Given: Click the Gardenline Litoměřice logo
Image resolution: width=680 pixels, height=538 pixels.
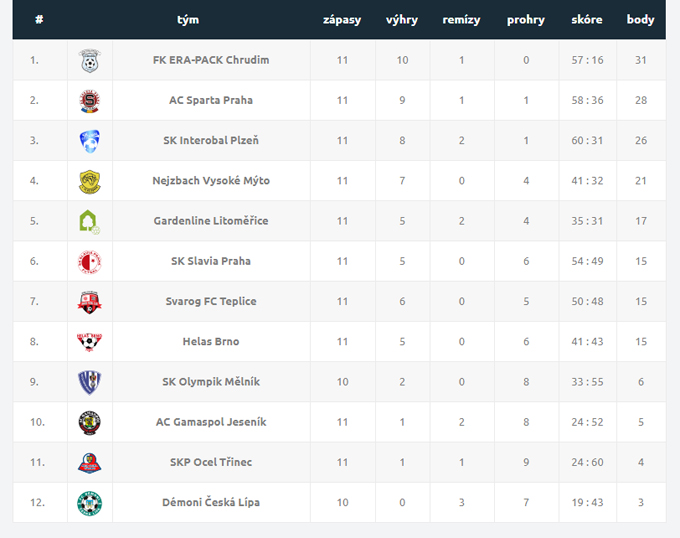Looking at the screenshot, I should pos(90,221).
